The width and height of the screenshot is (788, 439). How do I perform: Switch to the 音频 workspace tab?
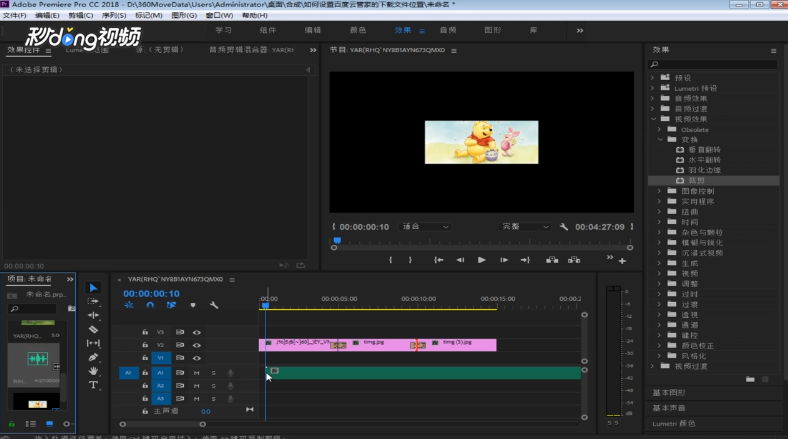click(x=448, y=30)
